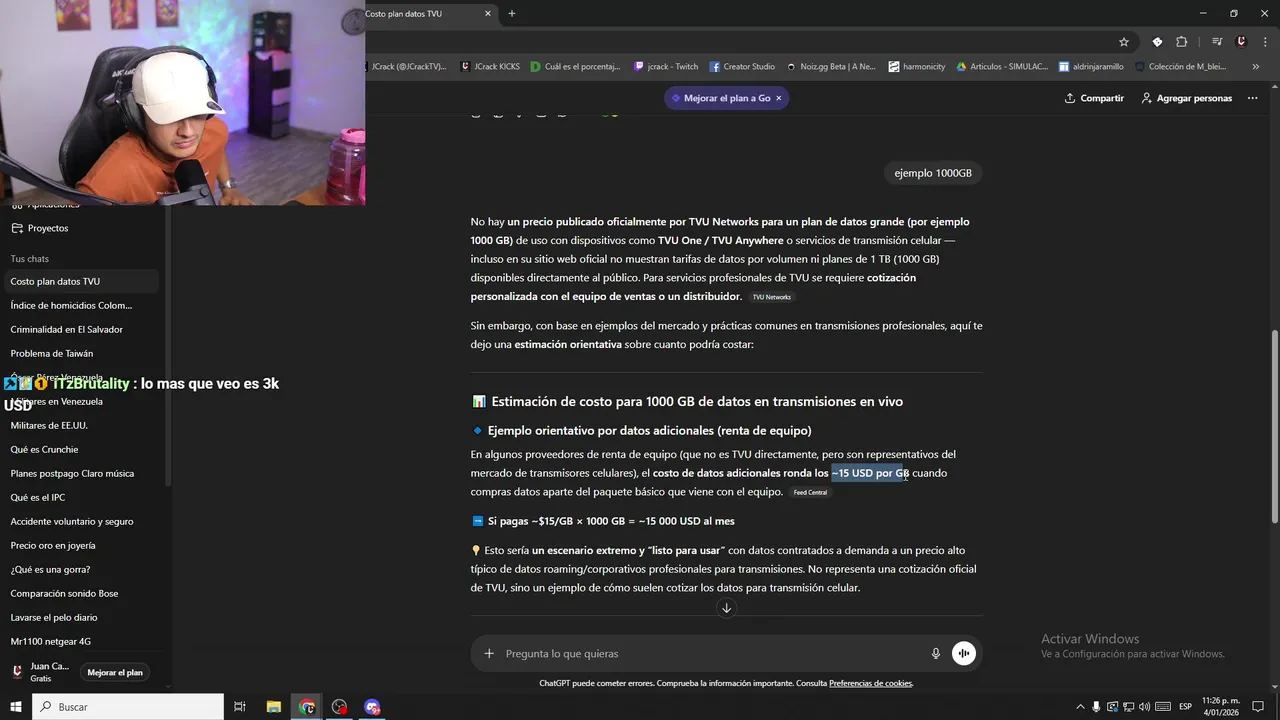Viewport: 1280px width, 720px height.
Task: Open the TVU Networks source citation
Action: (772, 297)
